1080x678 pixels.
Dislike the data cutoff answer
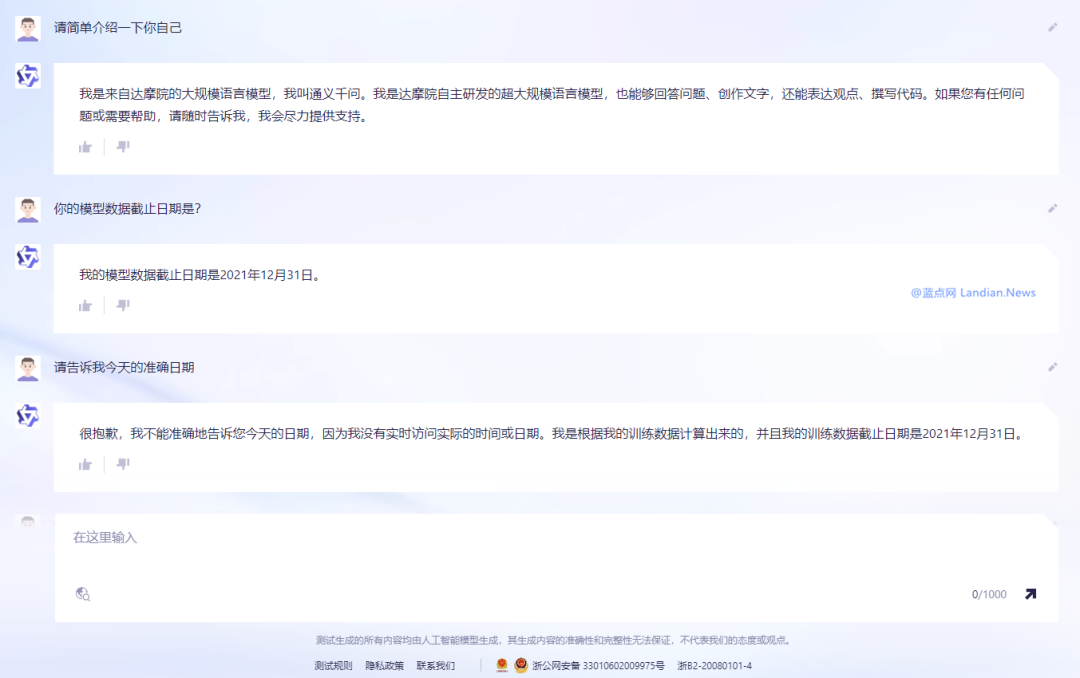click(122, 304)
